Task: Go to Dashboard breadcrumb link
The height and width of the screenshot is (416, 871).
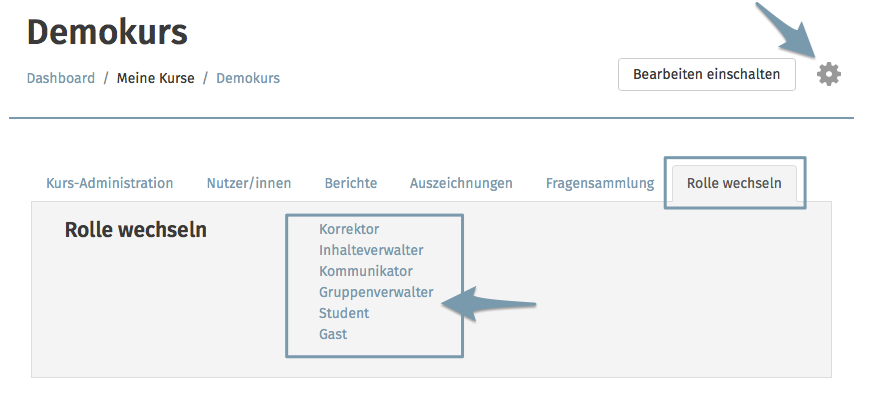Action: (61, 78)
